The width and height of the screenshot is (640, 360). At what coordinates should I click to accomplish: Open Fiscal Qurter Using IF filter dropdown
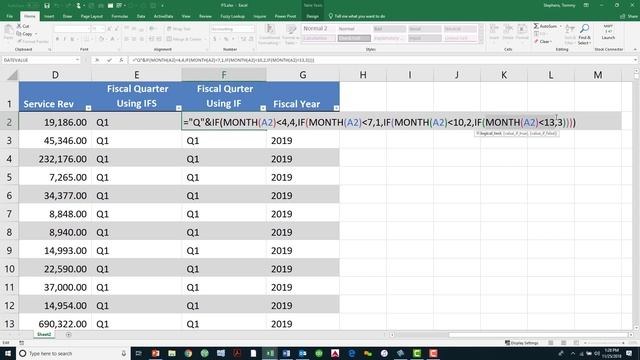pos(263,108)
